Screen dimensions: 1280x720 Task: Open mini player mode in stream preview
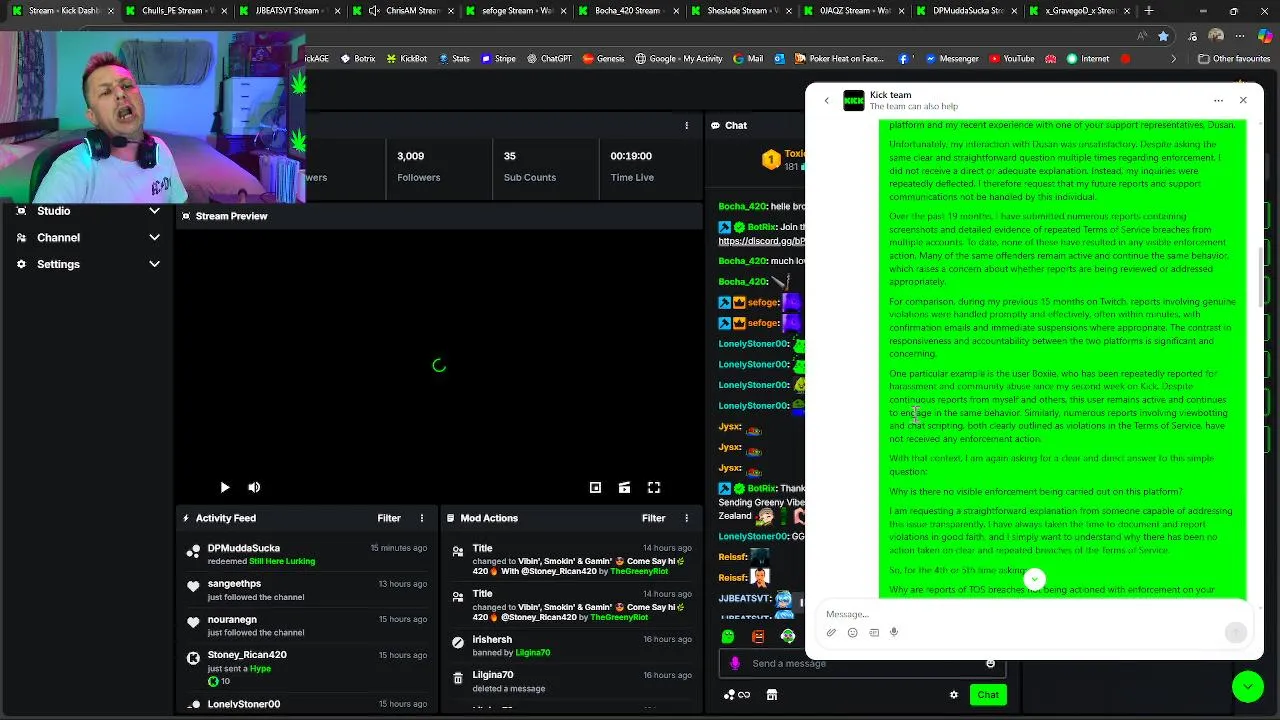[x=595, y=487]
